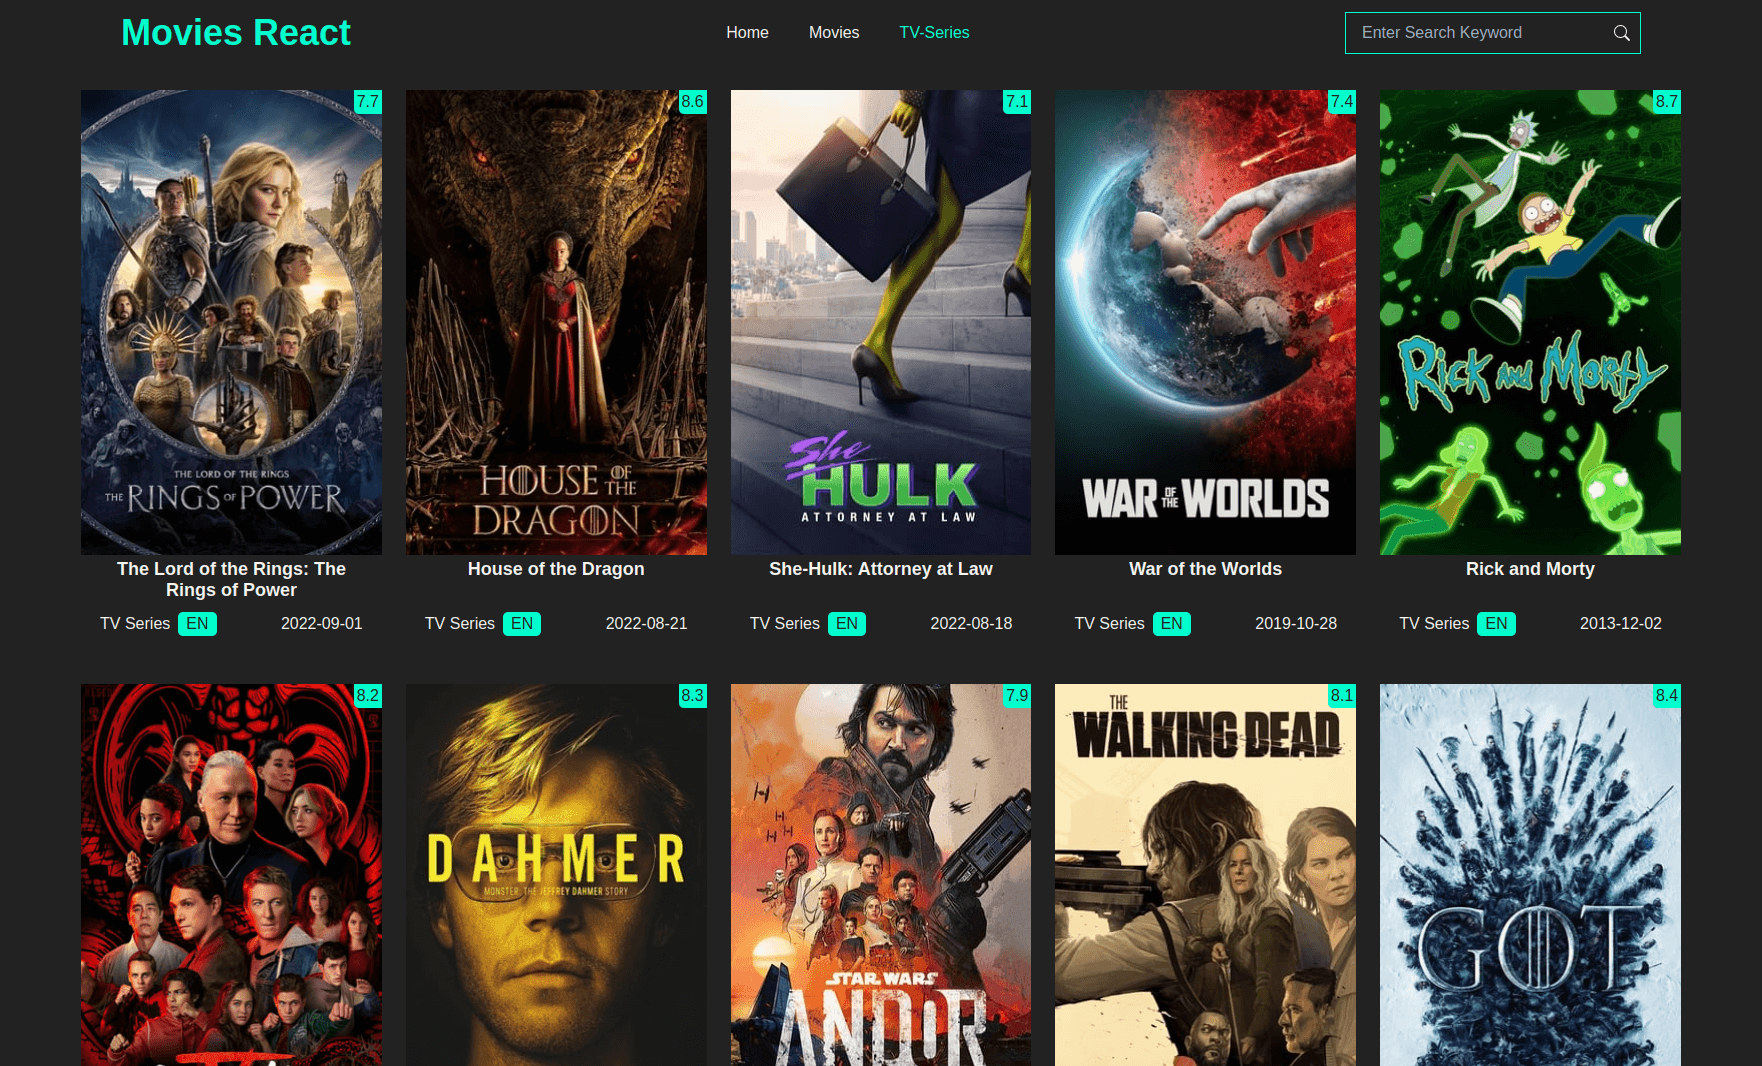Click the 7.4 rating badge
The width and height of the screenshot is (1762, 1066).
pyautogui.click(x=1342, y=101)
